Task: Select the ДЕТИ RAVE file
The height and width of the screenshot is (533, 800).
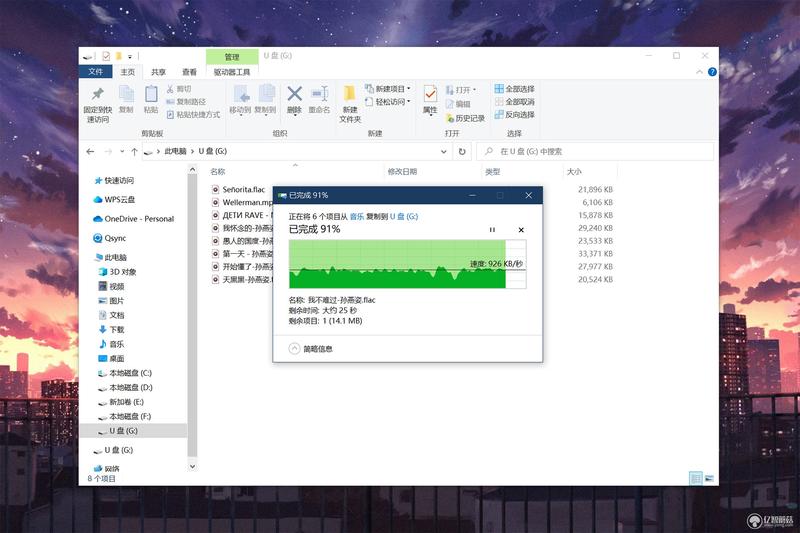Action: click(242, 215)
